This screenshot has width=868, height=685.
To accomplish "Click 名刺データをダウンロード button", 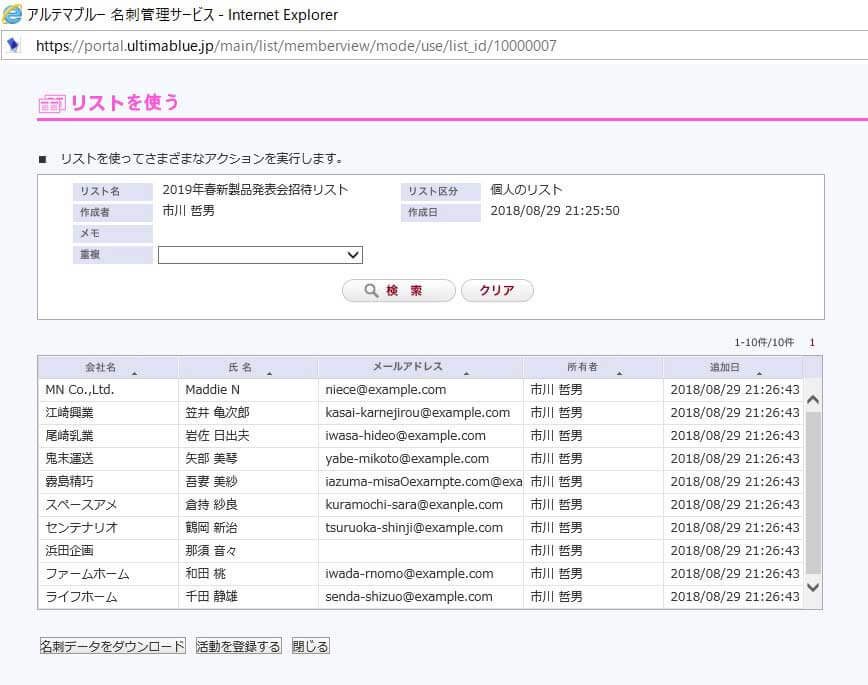I will tap(112, 646).
